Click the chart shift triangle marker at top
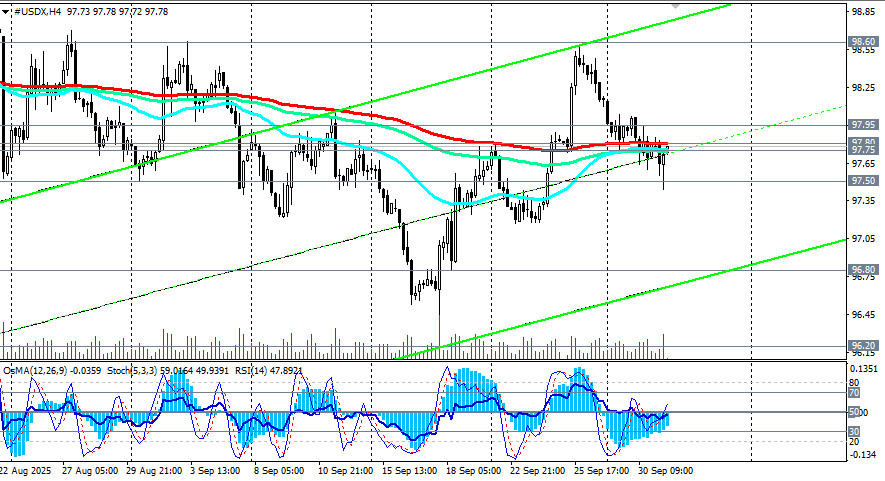The height and width of the screenshot is (481, 885). coord(677,4)
